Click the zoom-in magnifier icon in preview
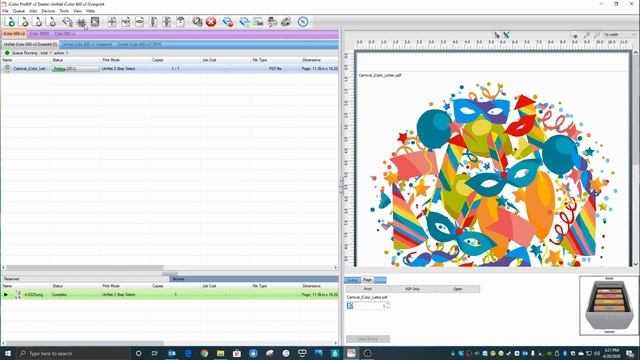 click(x=587, y=35)
